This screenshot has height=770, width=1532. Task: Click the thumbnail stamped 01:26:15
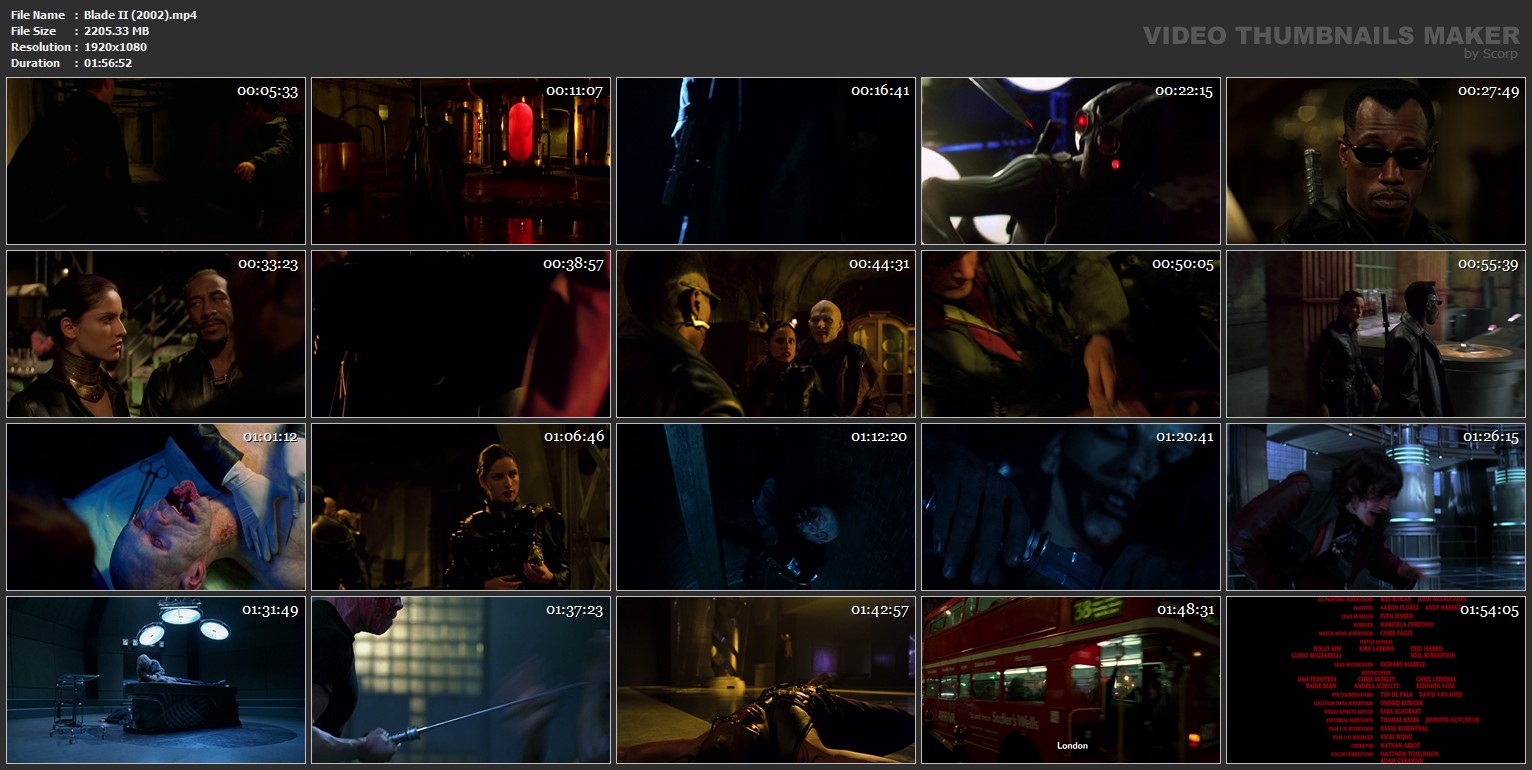(x=1376, y=507)
